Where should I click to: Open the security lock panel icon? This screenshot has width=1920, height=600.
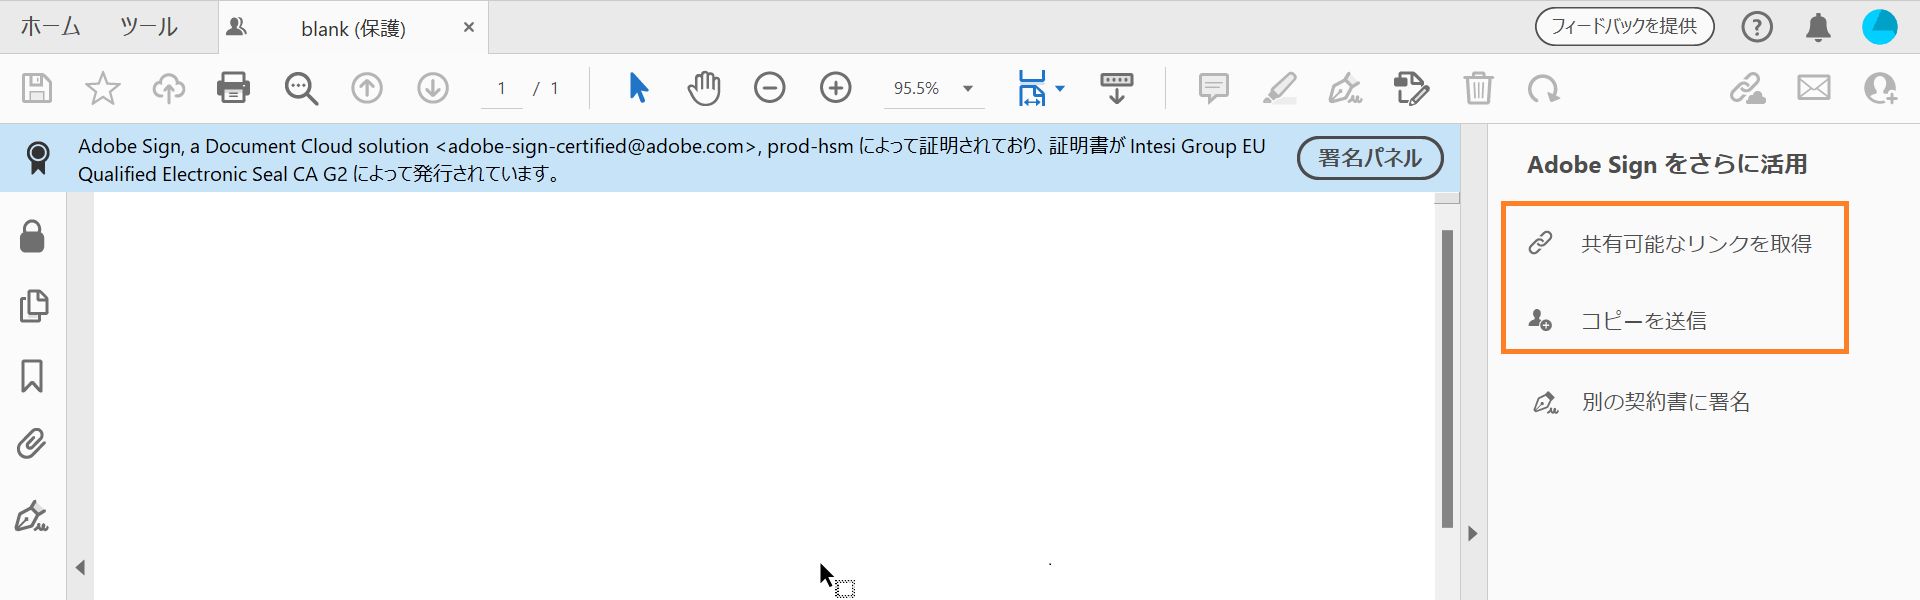tap(32, 237)
